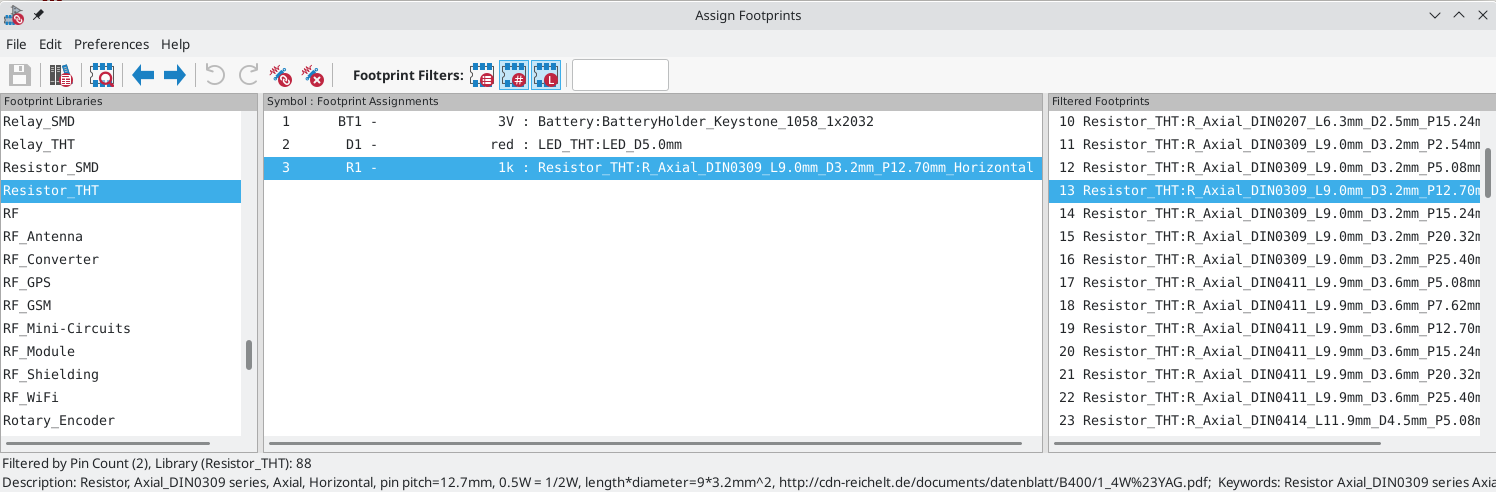Open the File menu
The height and width of the screenshot is (492, 1496).
click(16, 44)
